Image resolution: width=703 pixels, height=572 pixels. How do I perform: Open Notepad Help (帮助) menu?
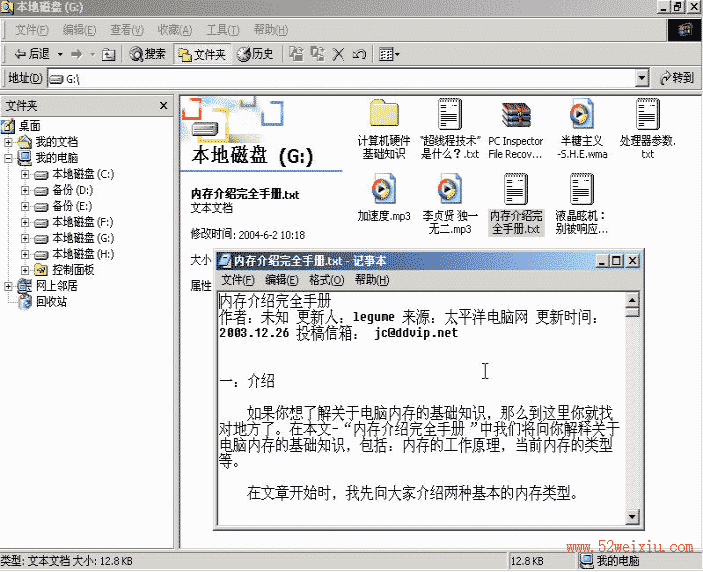coord(372,280)
